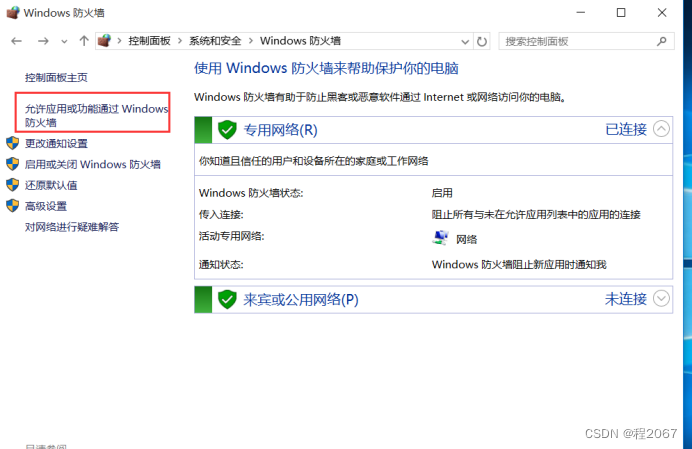Open the address bar history dropdown
This screenshot has height=449, width=692.
pyautogui.click(x=465, y=42)
